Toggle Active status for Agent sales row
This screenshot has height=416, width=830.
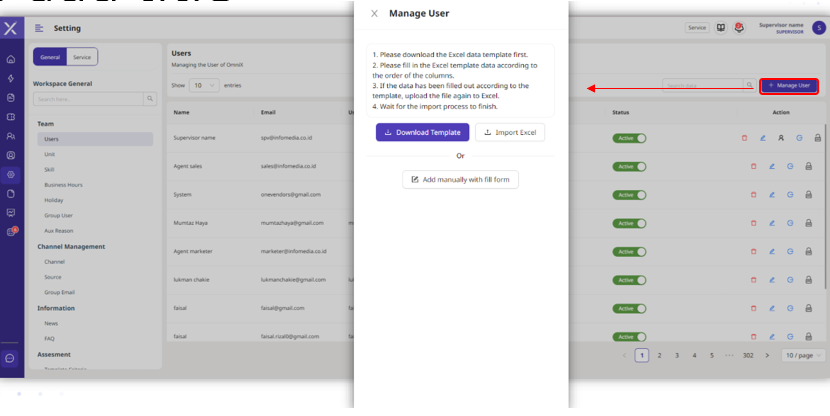[x=629, y=166]
